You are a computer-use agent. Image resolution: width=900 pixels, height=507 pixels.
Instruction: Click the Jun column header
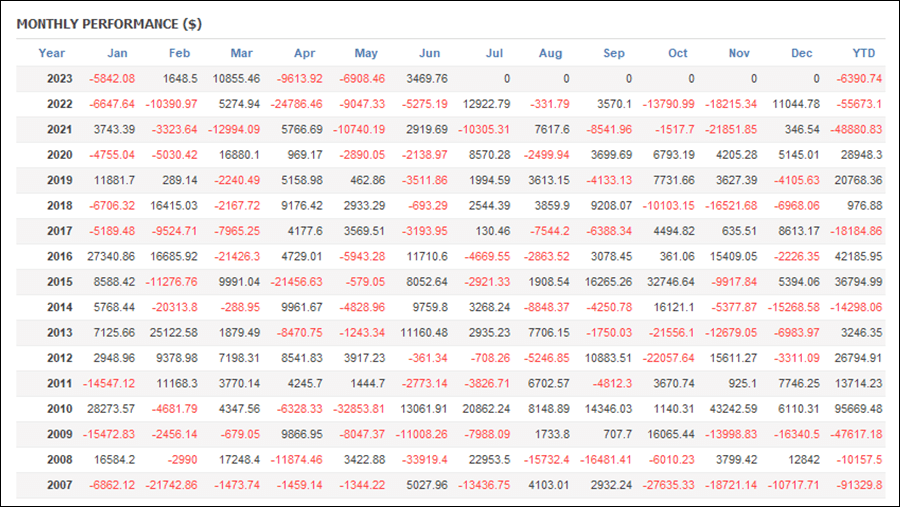[x=429, y=53]
